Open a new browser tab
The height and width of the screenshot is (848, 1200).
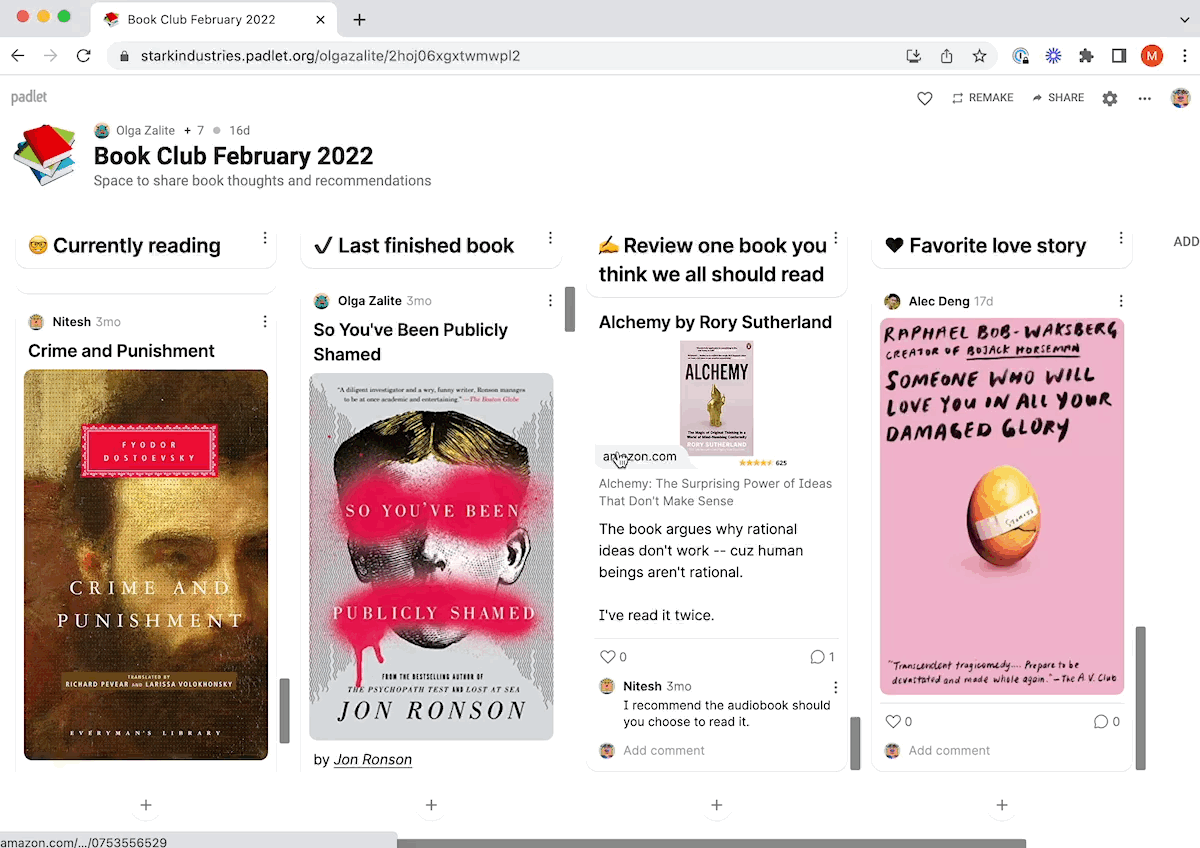tap(360, 20)
